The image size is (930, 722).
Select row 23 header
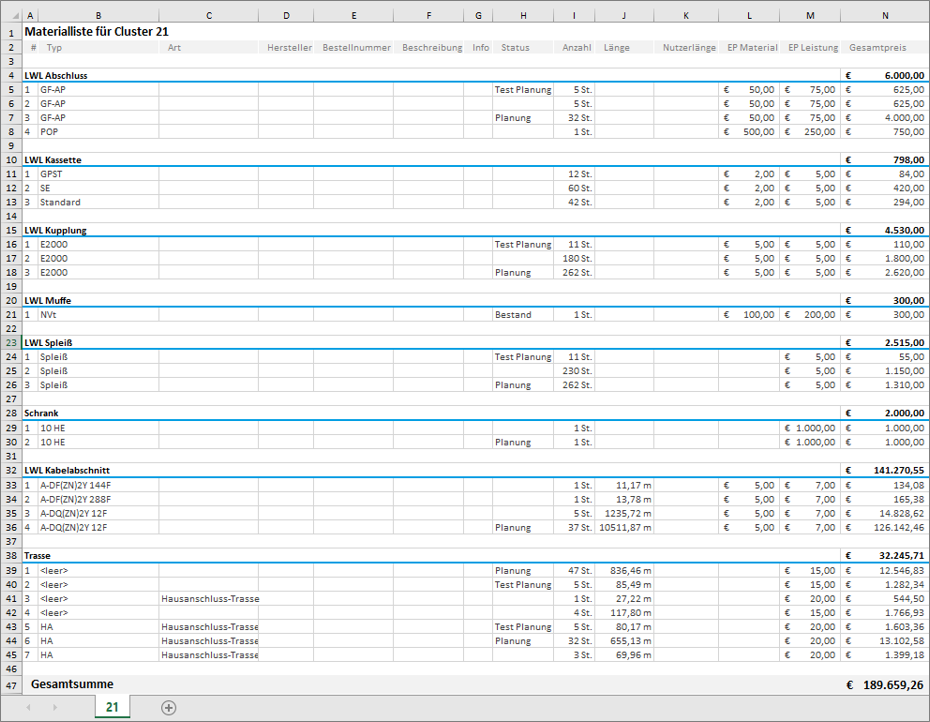coord(11,342)
